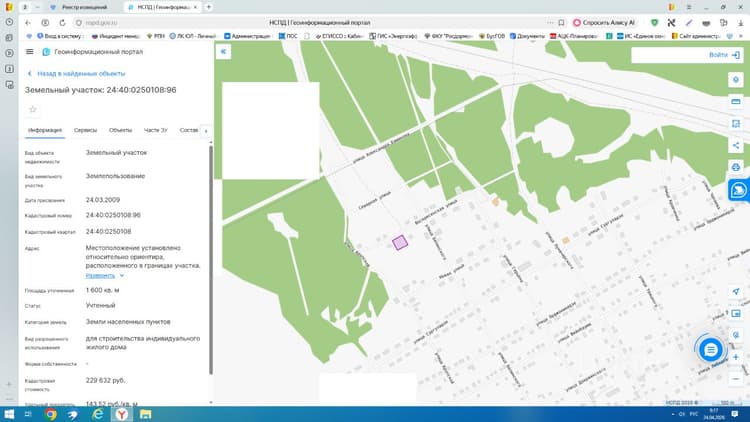This screenshot has height=422, width=750.
Task: Open the hamburger menu beside Геоинформационный портал
Action: pos(30,52)
